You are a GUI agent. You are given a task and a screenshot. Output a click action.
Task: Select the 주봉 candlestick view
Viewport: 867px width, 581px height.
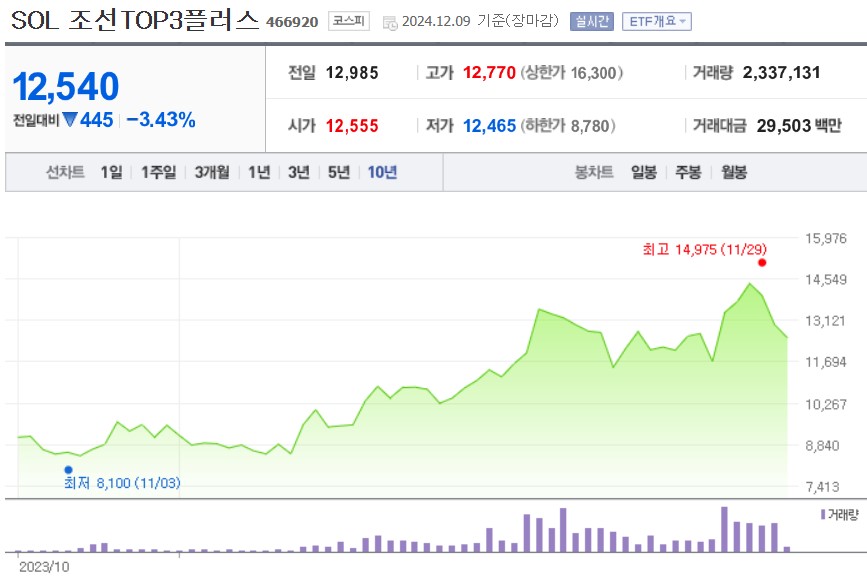click(x=685, y=172)
